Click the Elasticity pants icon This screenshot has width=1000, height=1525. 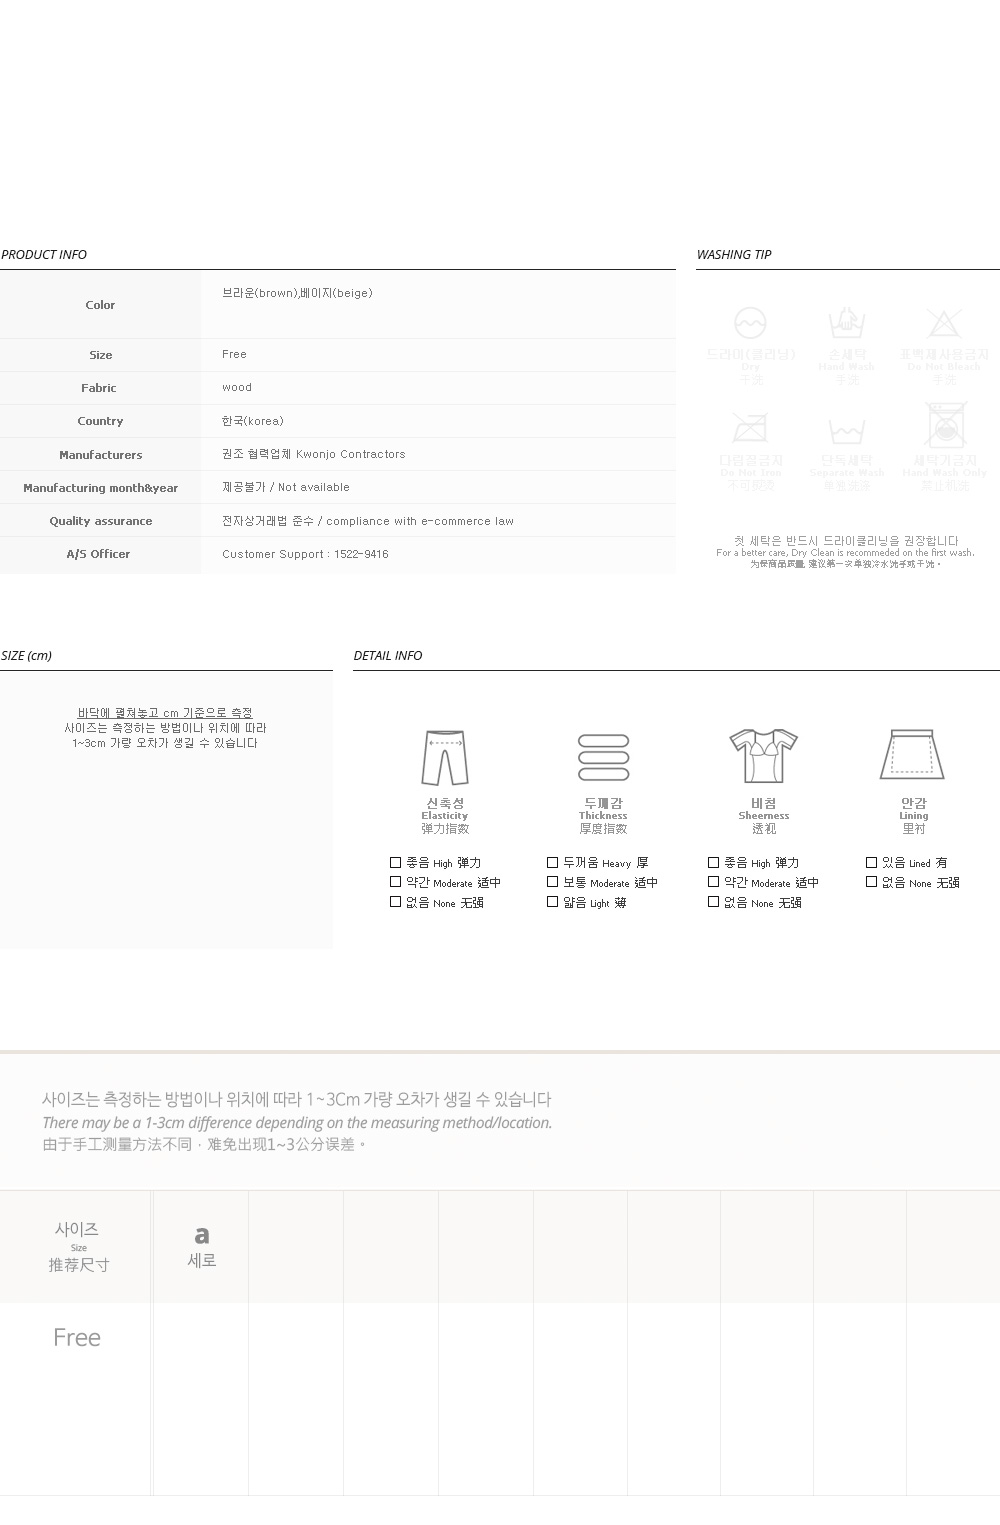point(445,758)
